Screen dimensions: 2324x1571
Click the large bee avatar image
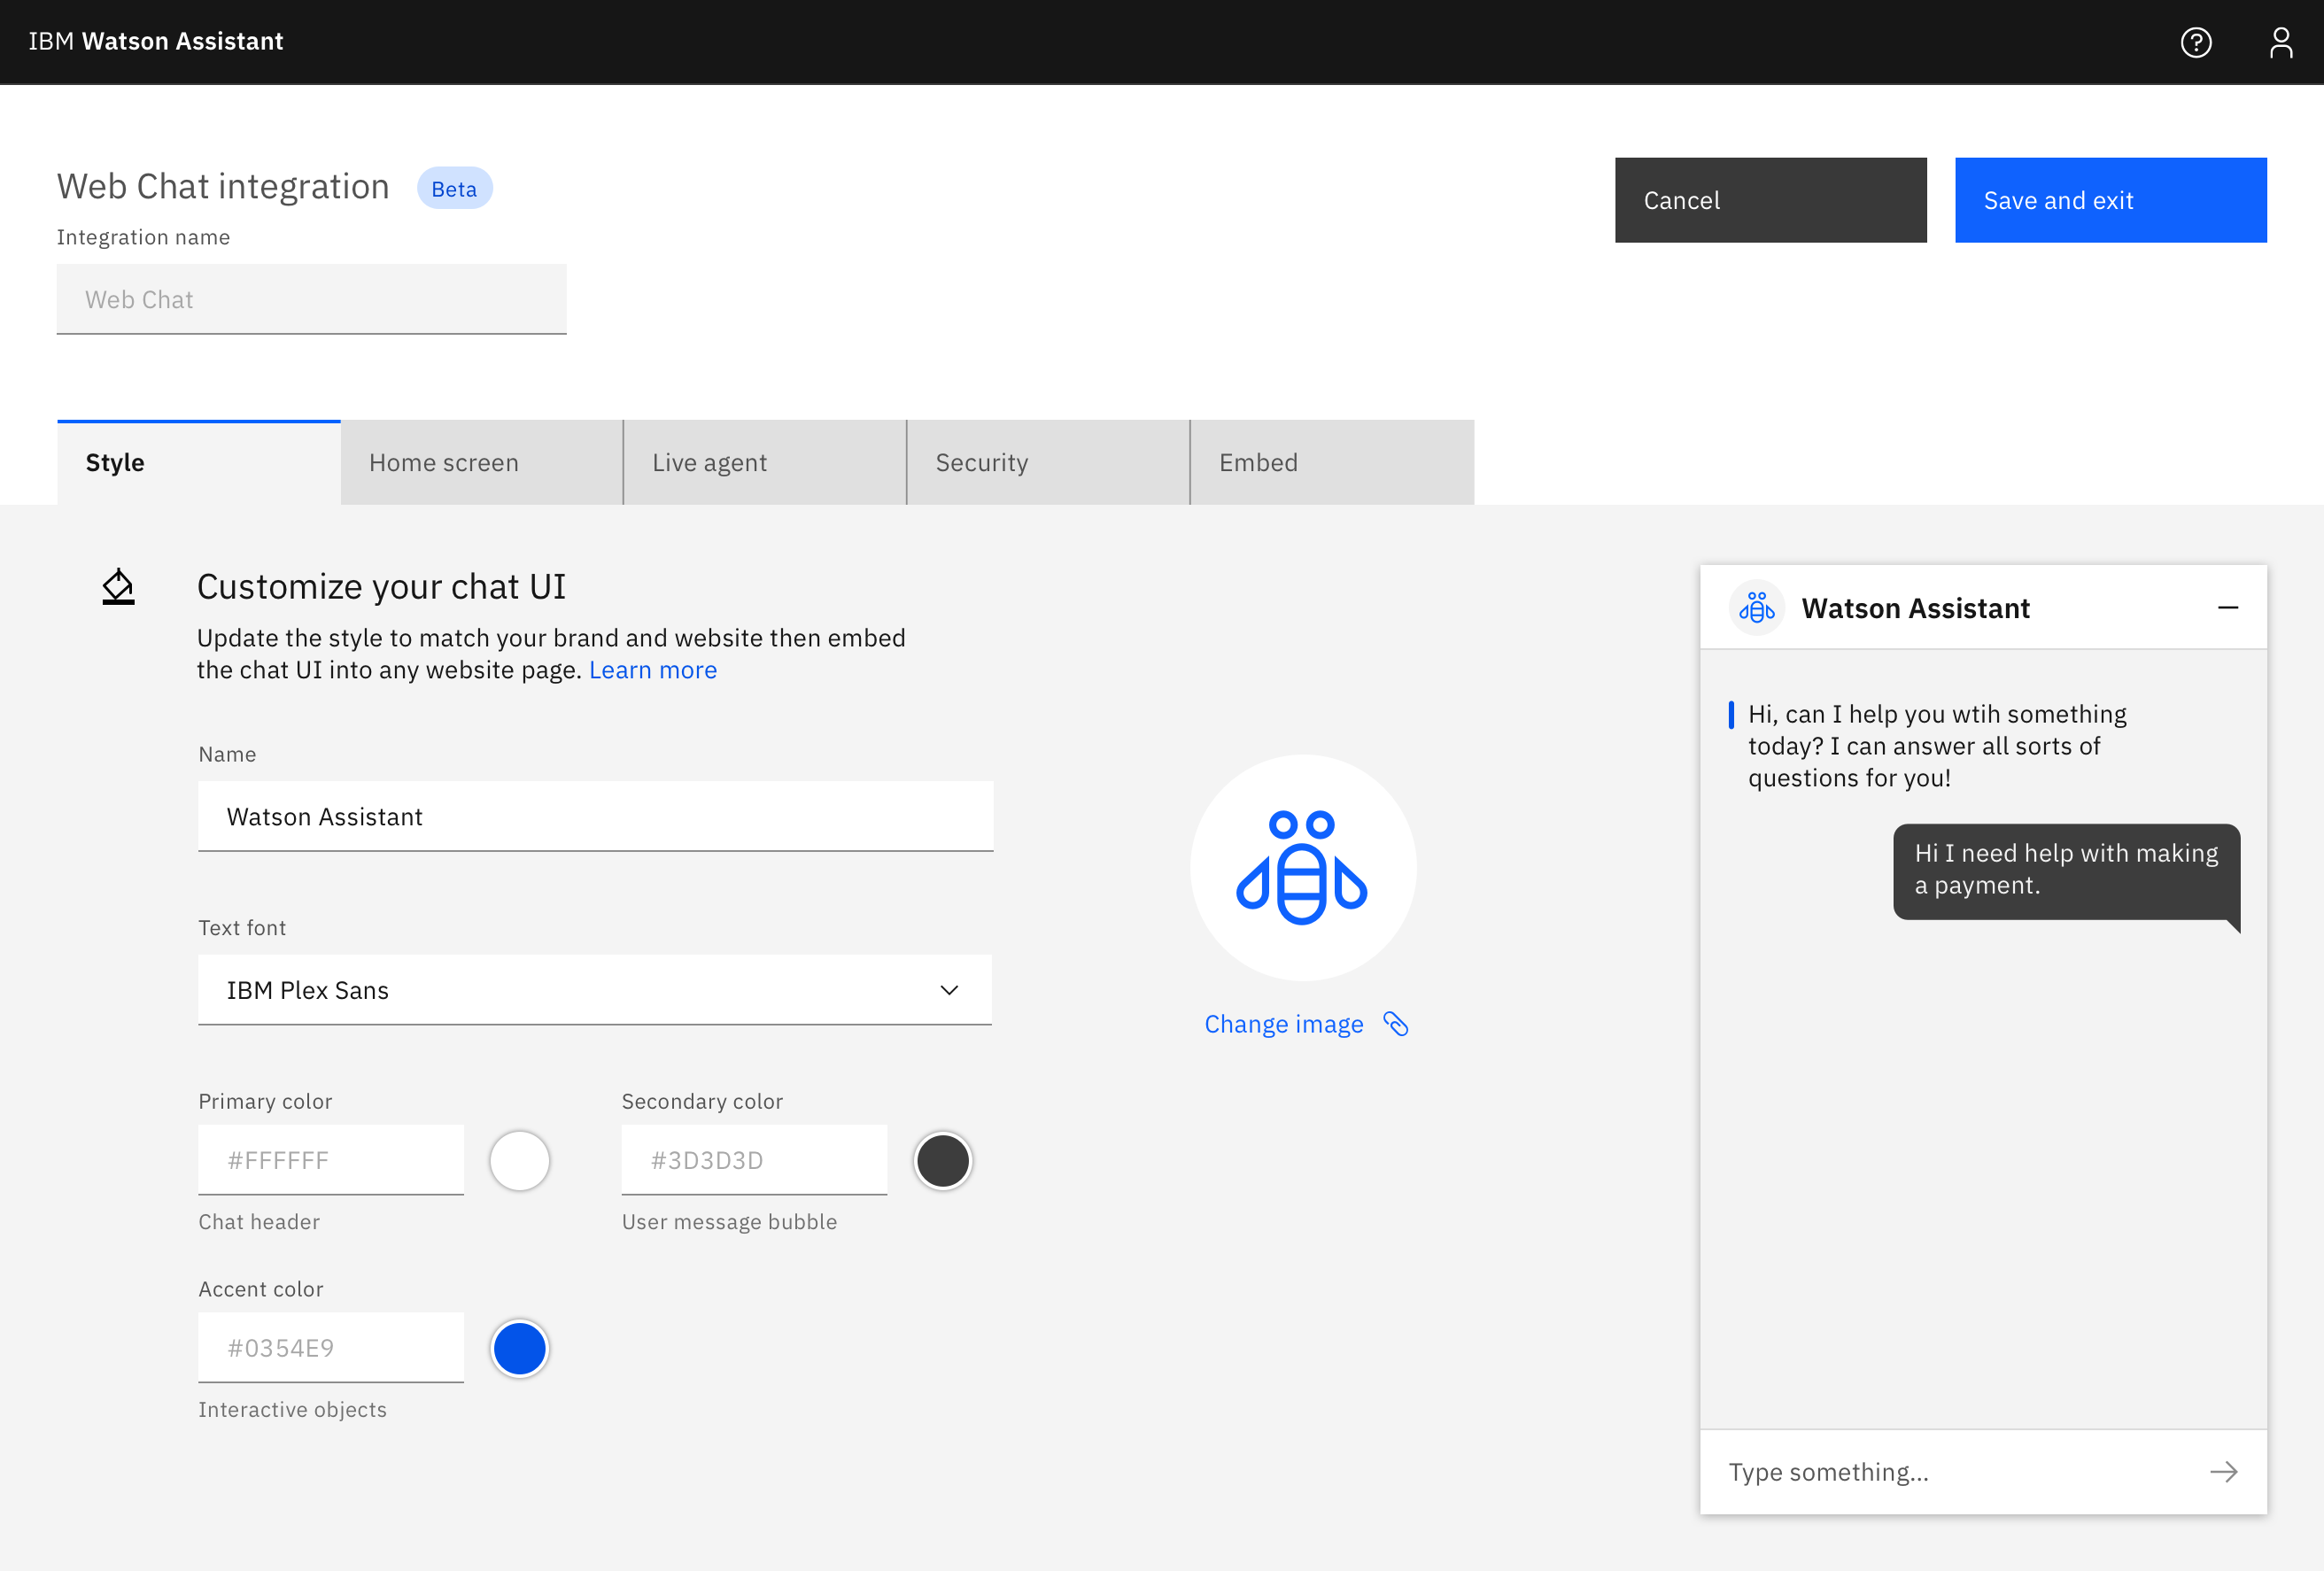click(x=1302, y=867)
